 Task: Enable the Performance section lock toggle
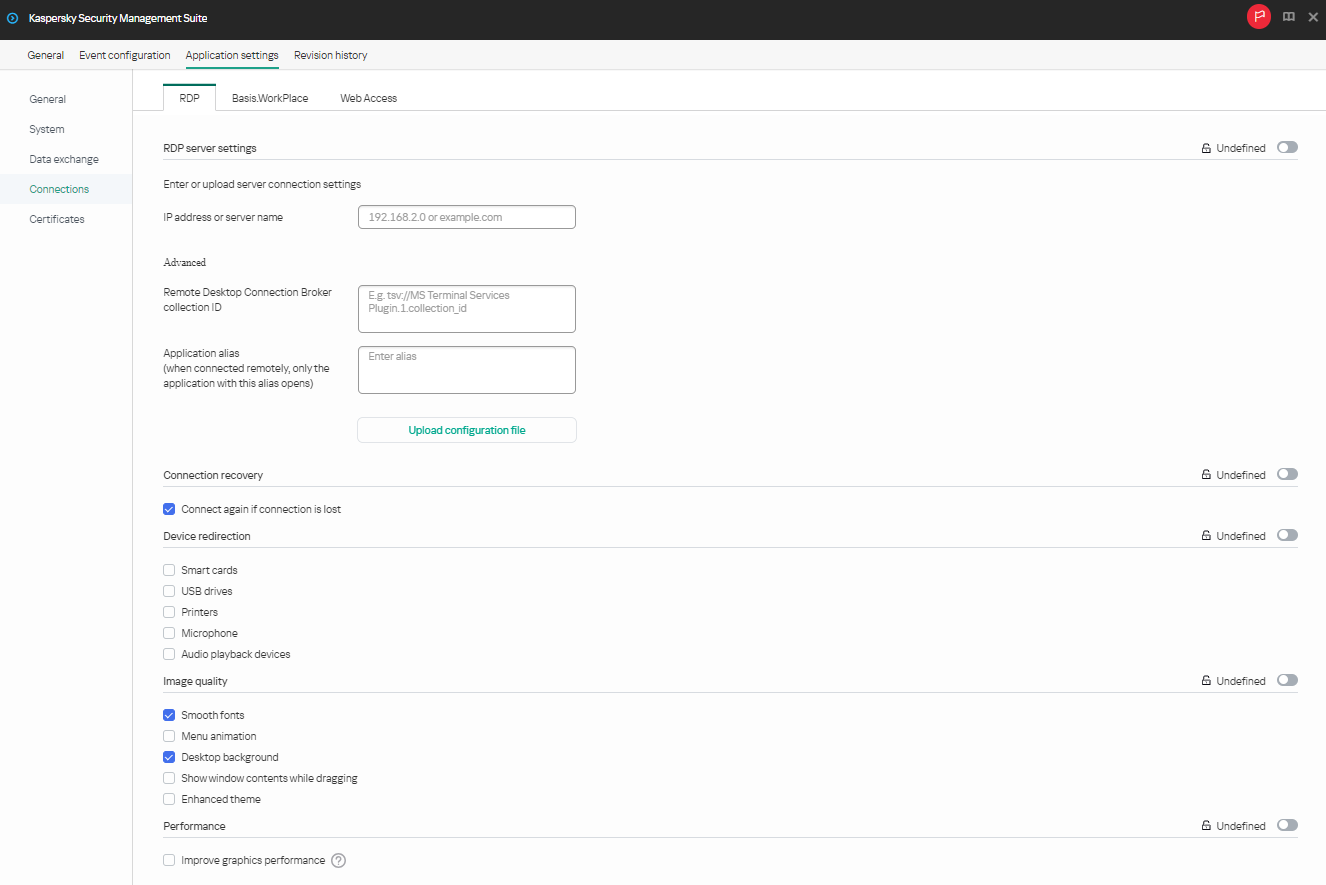(1287, 826)
